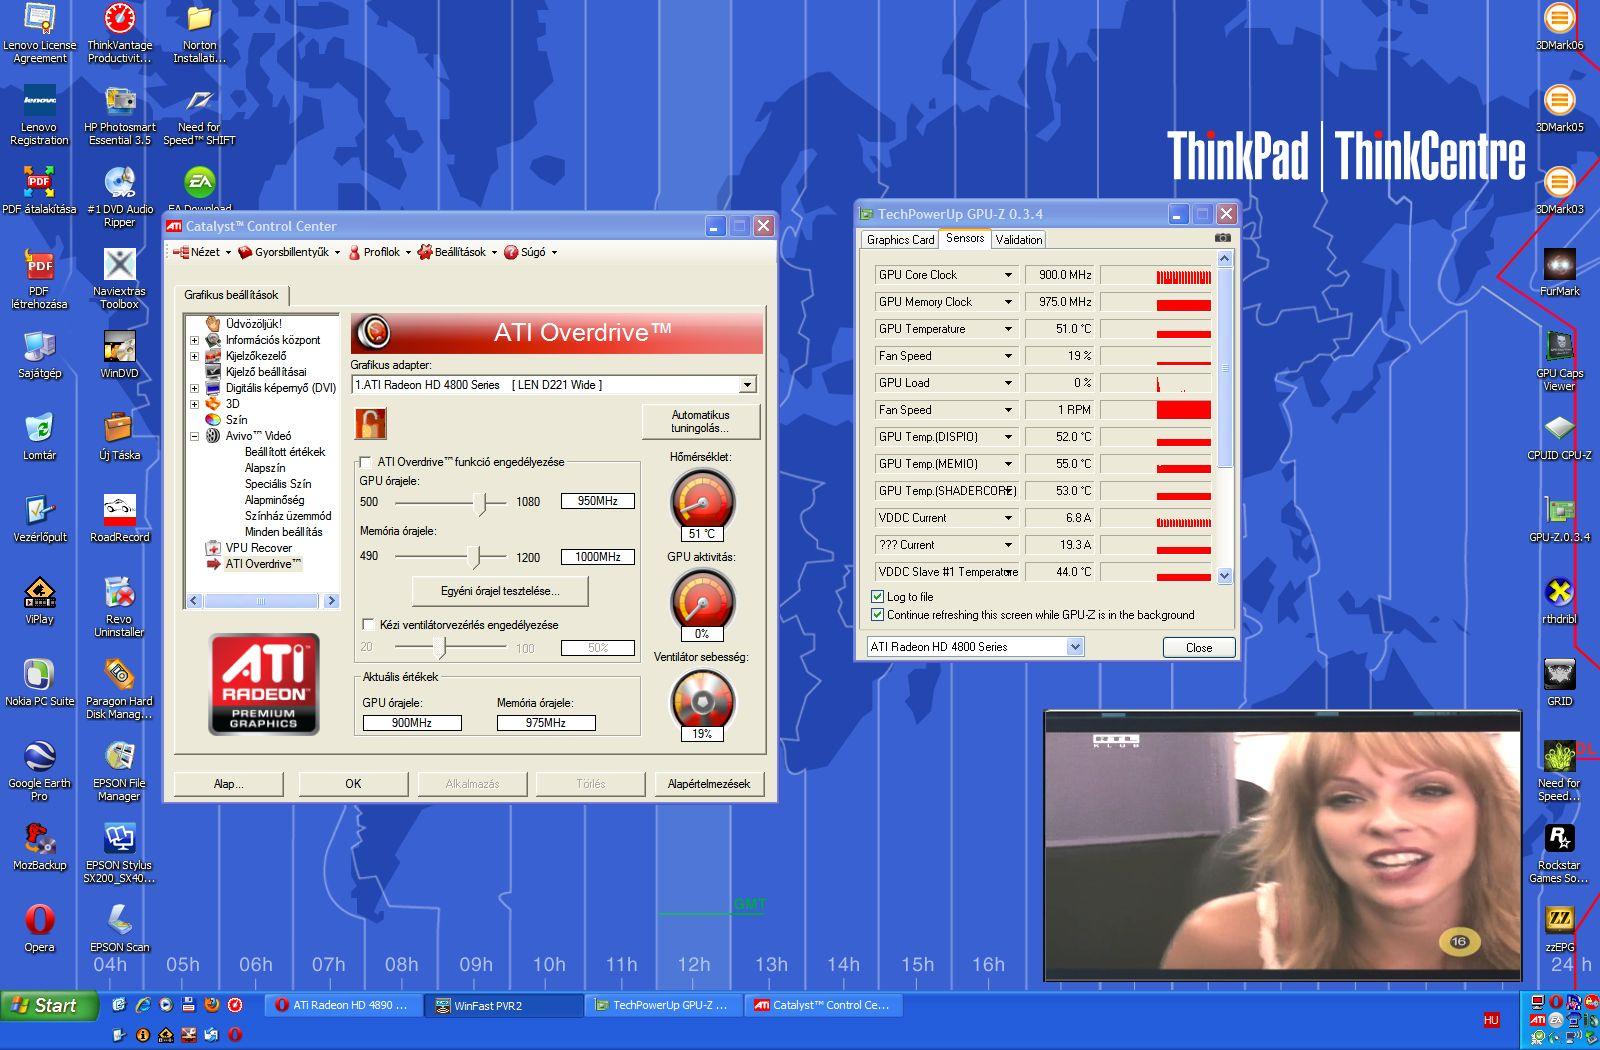Toggle the Log to file checkbox
This screenshot has height=1050, width=1600.
(x=878, y=596)
